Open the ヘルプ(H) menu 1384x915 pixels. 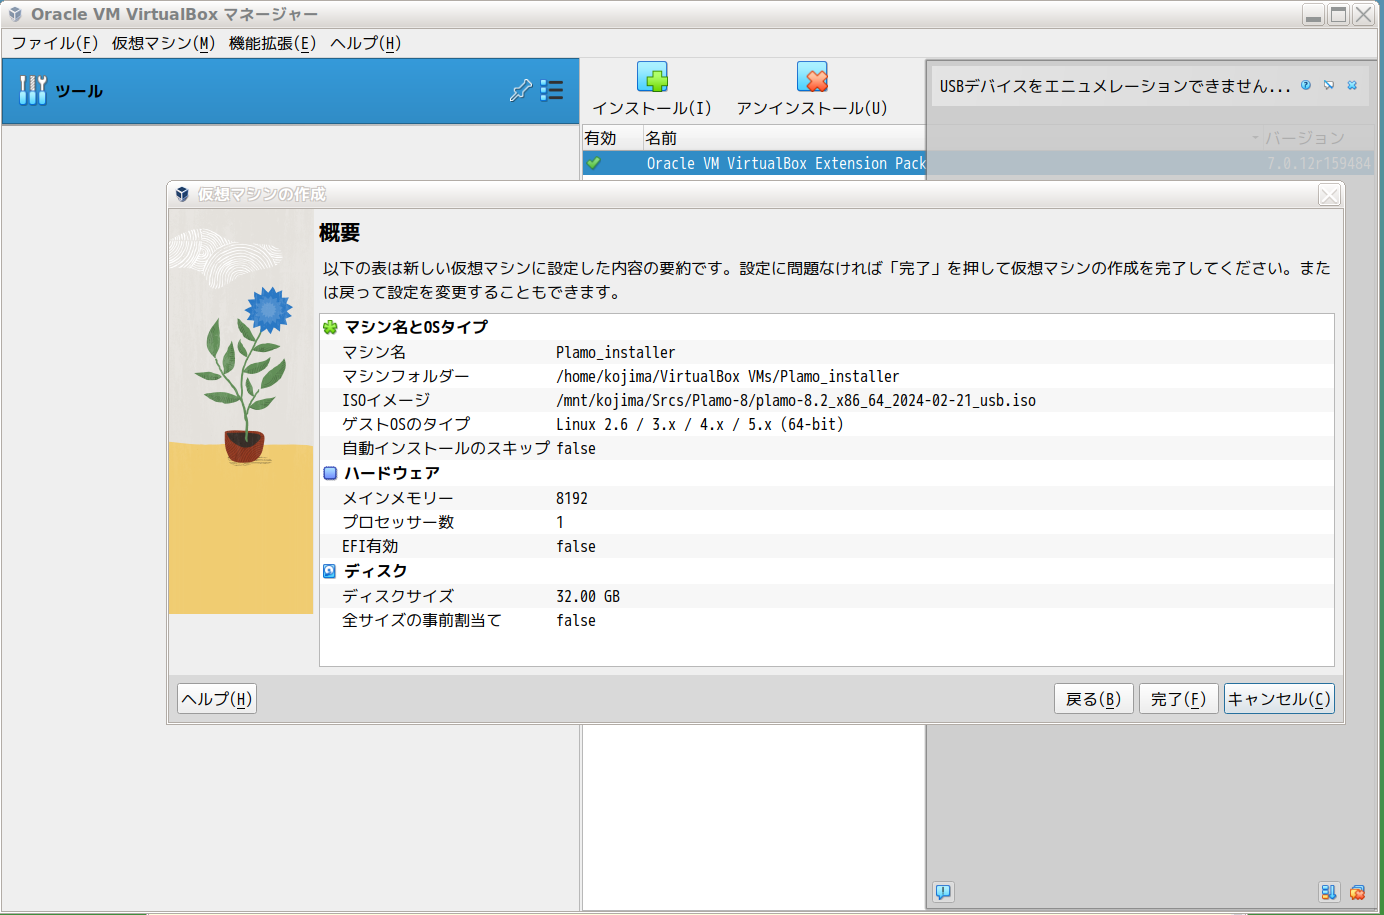coord(366,43)
